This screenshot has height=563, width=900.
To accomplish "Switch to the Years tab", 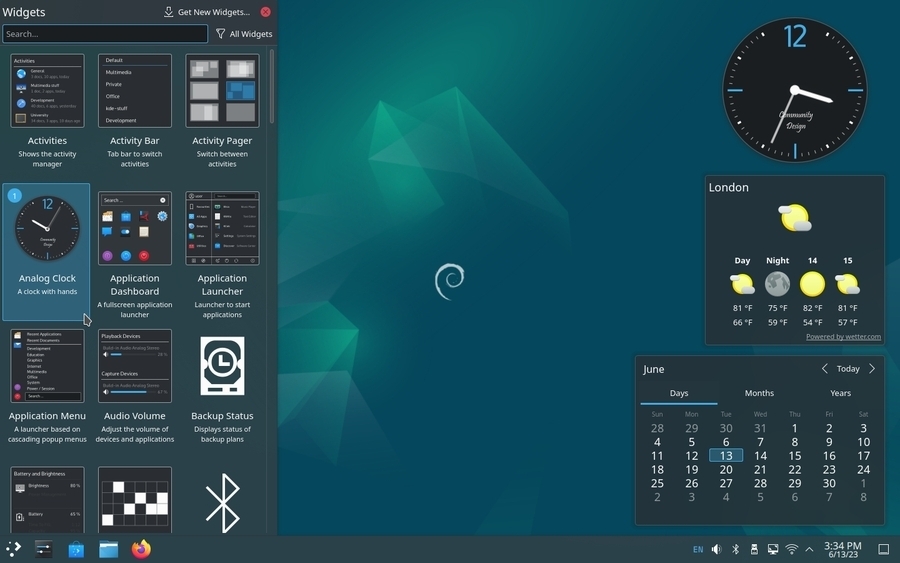I will click(x=840, y=393).
